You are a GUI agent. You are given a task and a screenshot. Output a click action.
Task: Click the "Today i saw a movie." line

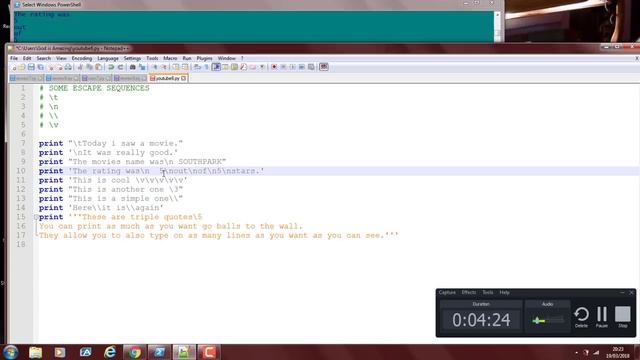point(111,143)
